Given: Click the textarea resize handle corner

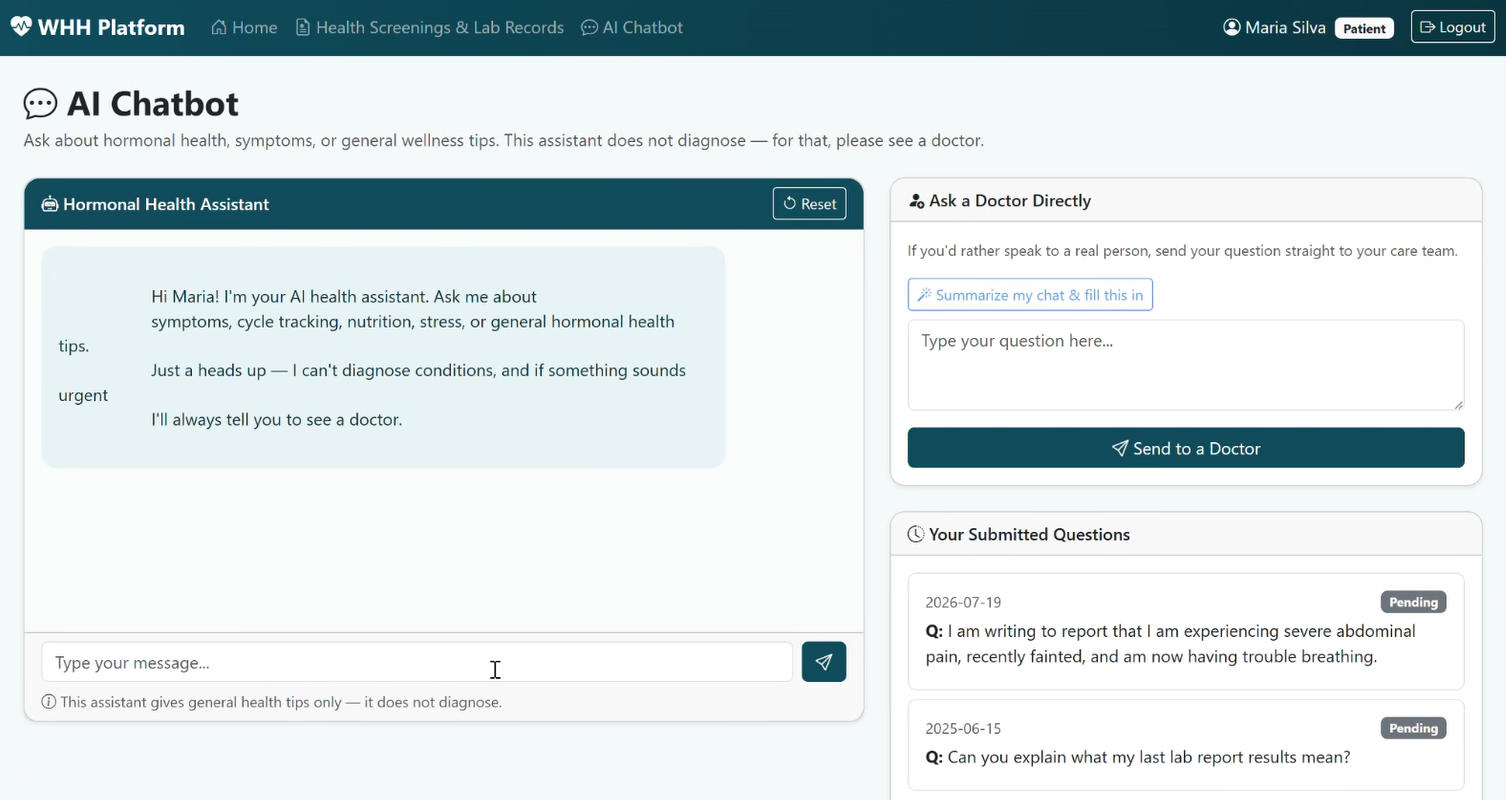Looking at the screenshot, I should pos(1458,403).
